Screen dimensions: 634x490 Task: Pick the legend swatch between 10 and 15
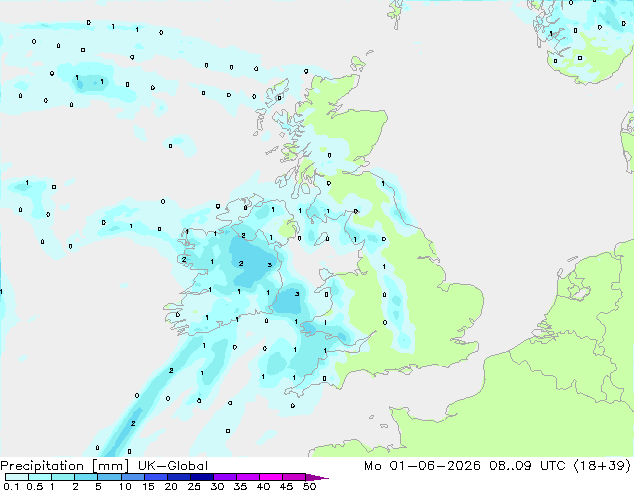pyautogui.click(x=132, y=477)
